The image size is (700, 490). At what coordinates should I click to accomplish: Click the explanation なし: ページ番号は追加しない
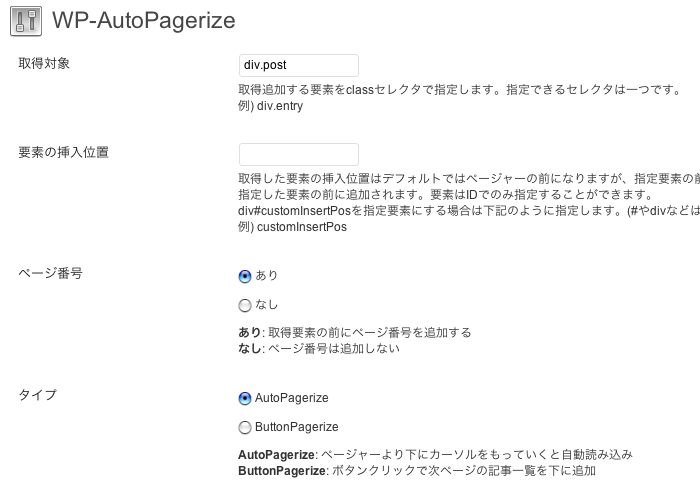tap(319, 349)
